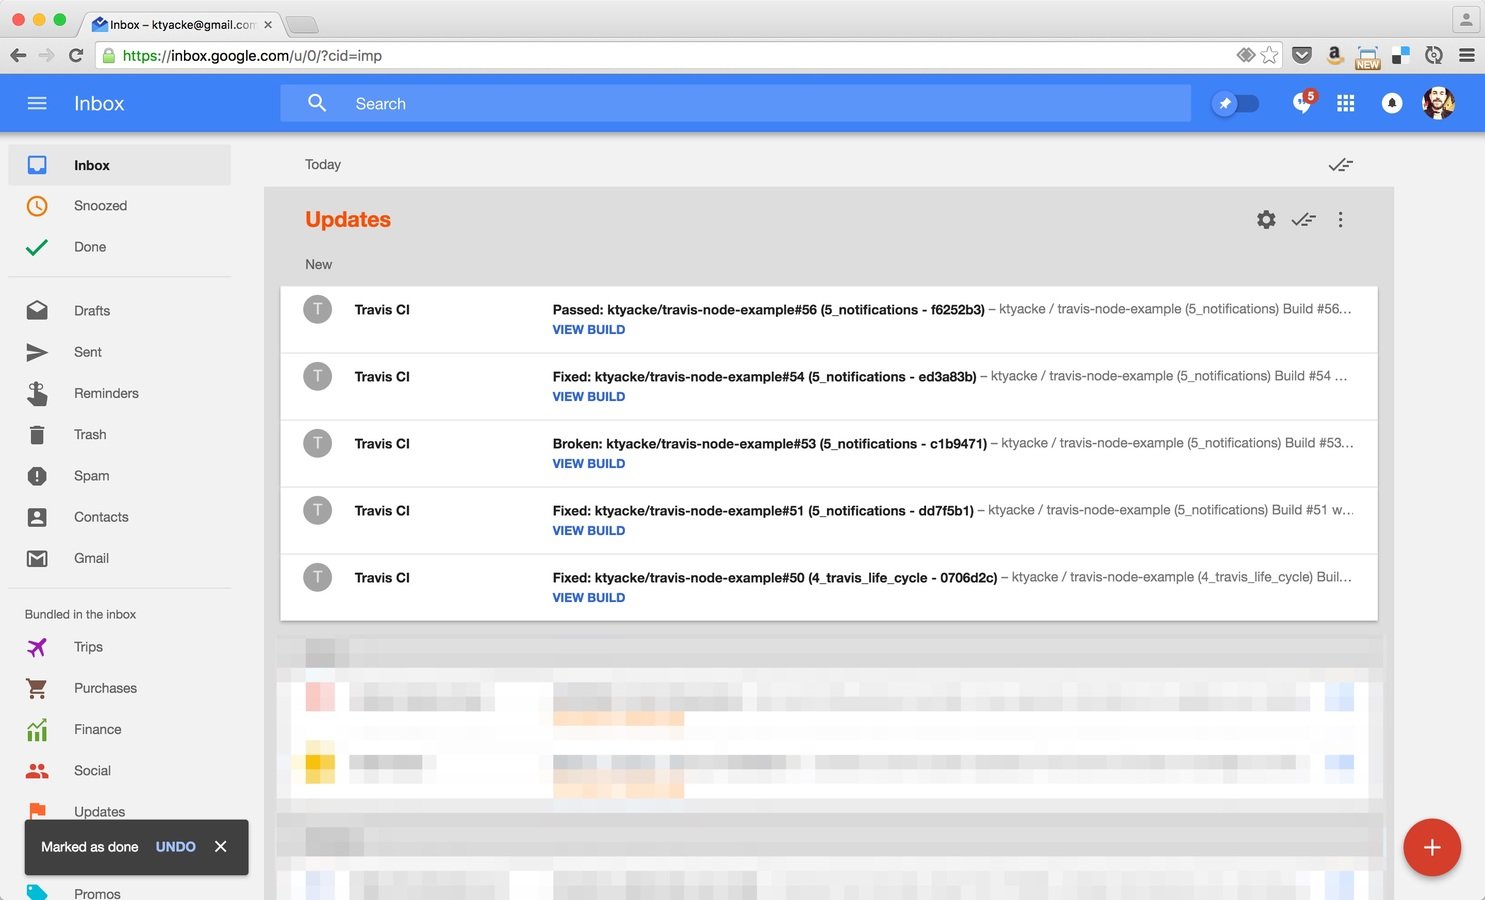
Task: Dismiss the Marked as done toast
Action: tap(221, 846)
